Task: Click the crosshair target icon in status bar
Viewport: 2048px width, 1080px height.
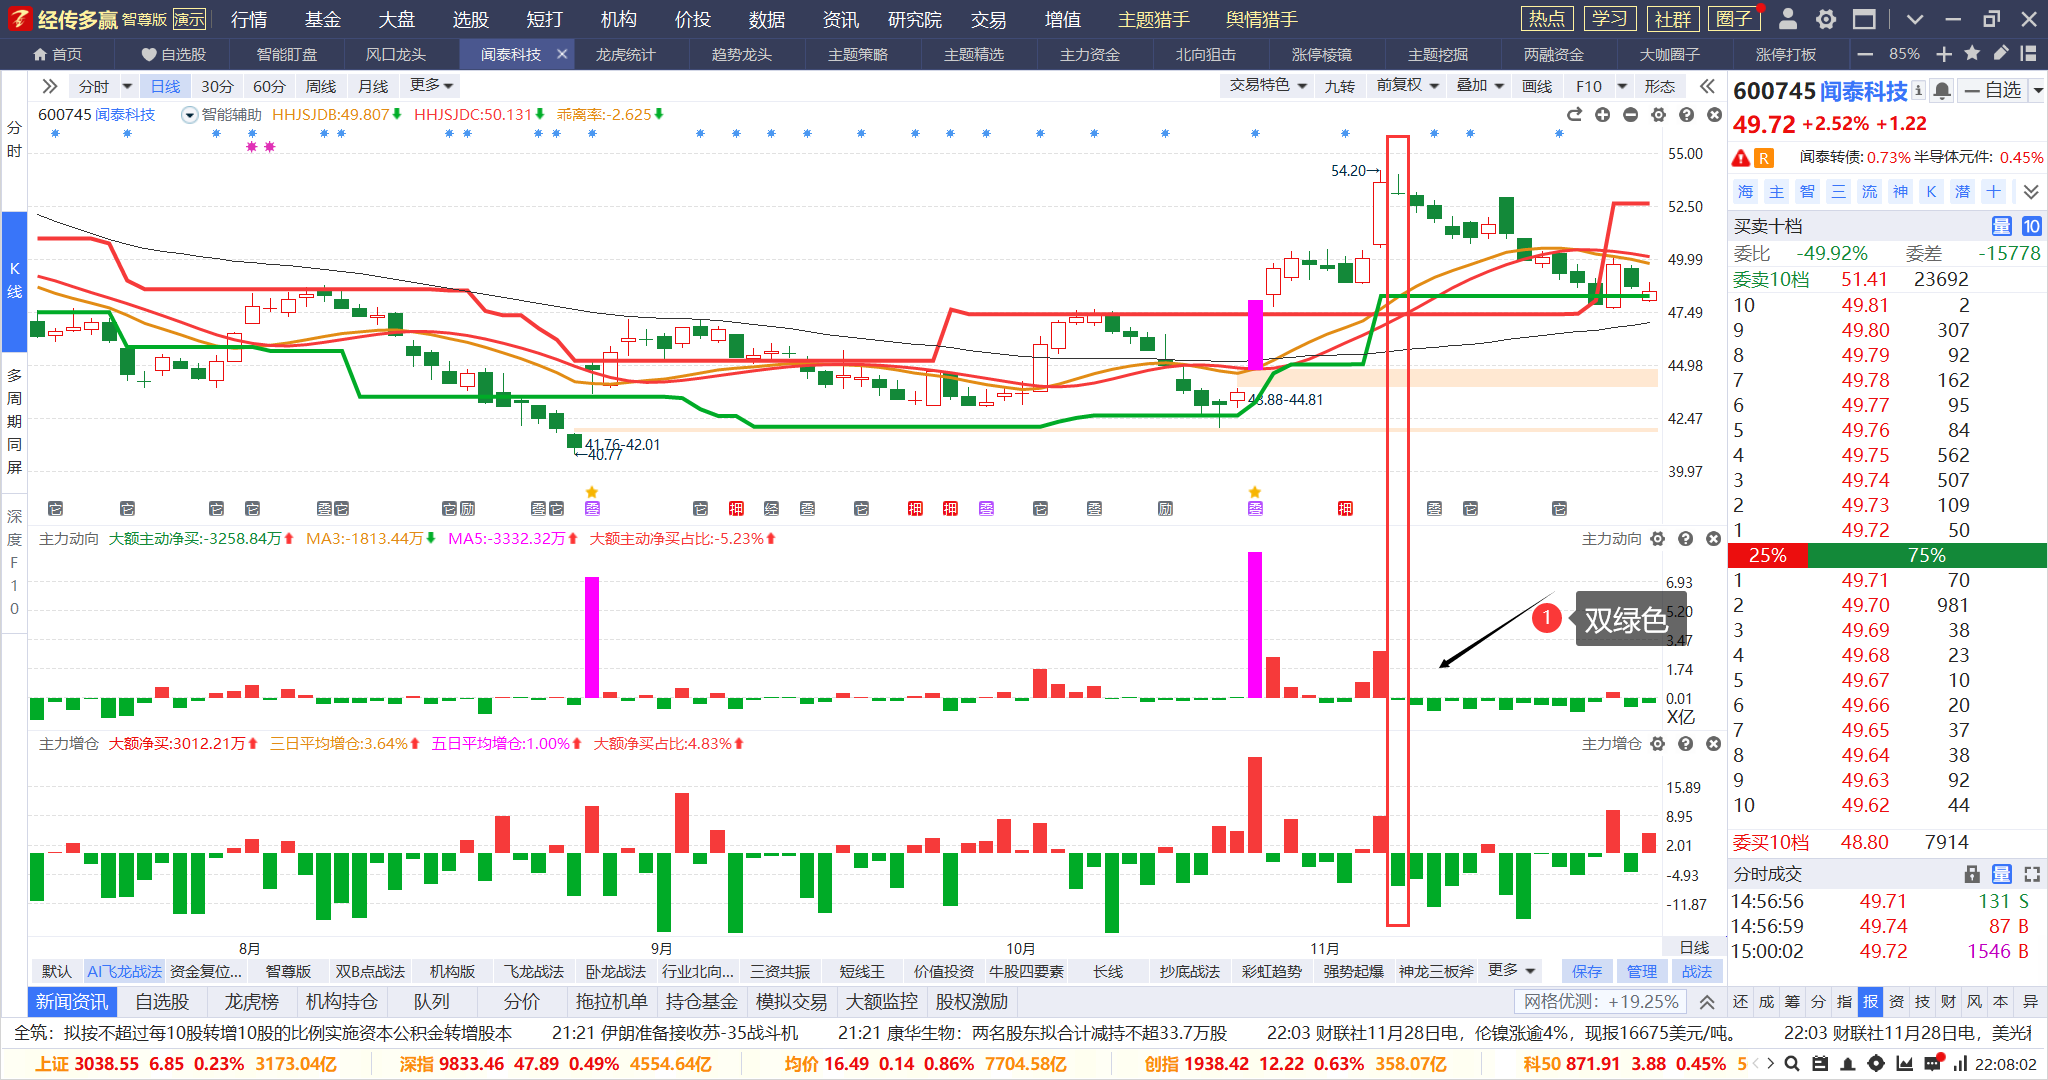Action: click(1876, 1064)
